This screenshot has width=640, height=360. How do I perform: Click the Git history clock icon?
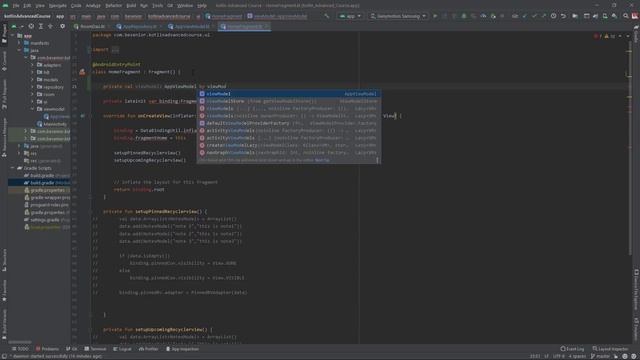point(553,16)
